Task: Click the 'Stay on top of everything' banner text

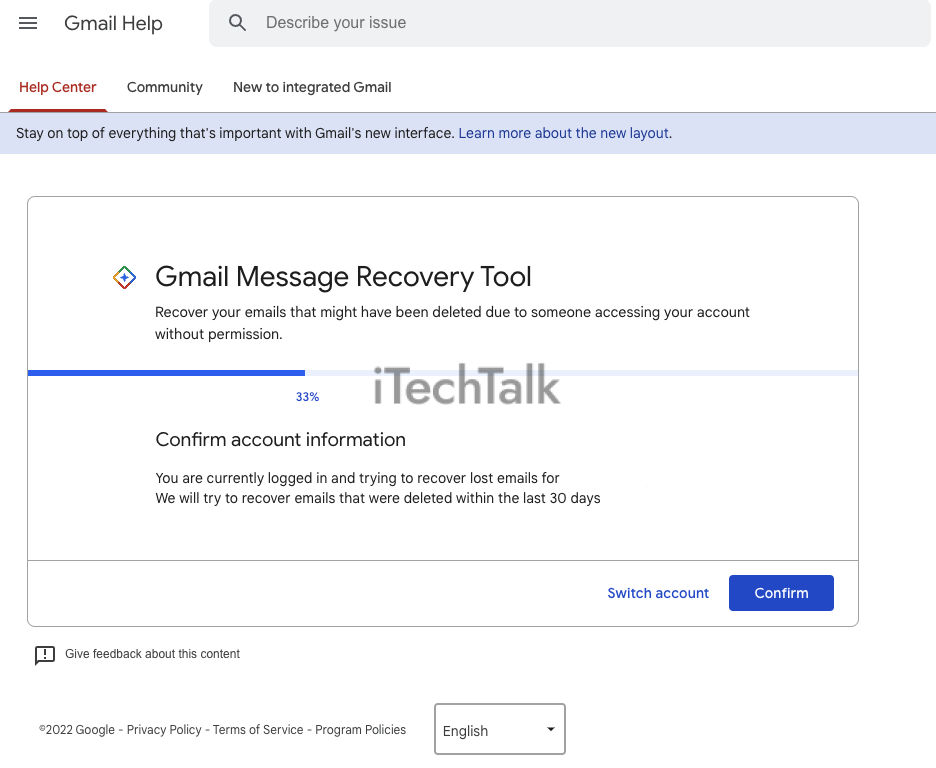Action: (x=235, y=133)
